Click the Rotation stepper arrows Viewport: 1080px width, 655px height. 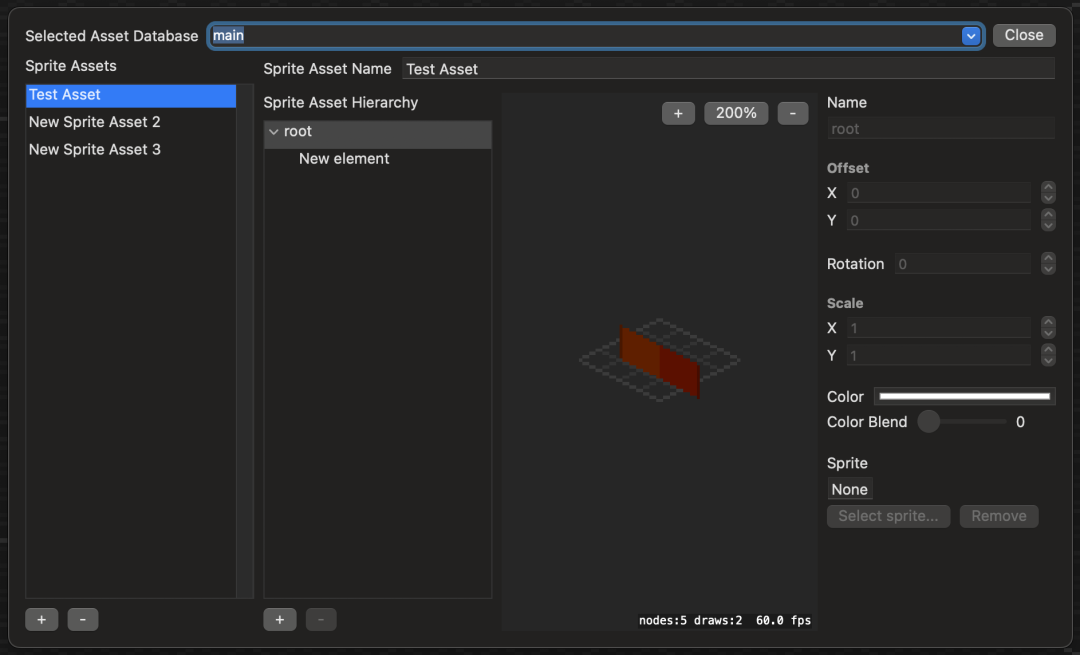pos(1048,264)
